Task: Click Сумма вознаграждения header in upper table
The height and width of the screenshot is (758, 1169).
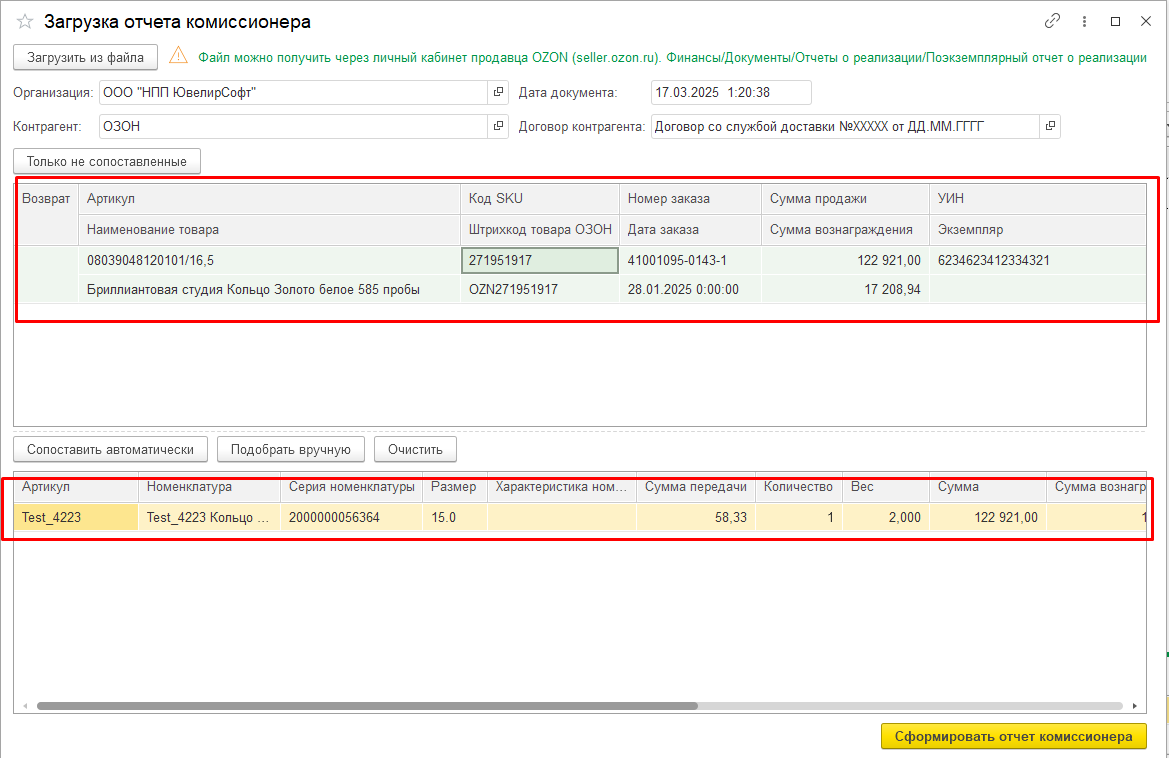Action: [x=845, y=230]
